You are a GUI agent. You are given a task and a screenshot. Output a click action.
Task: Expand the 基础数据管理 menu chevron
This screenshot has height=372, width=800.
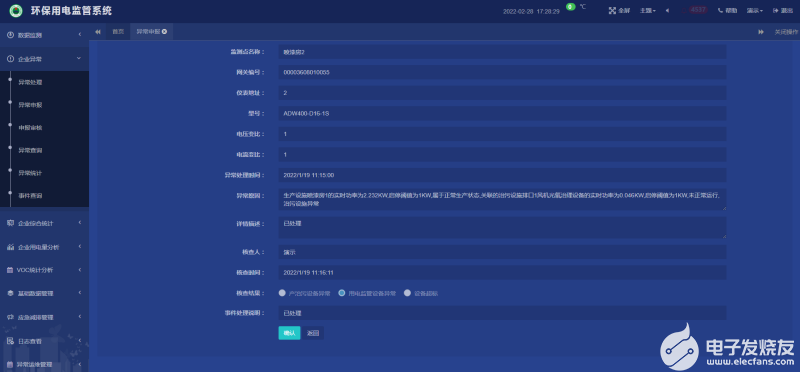(x=80, y=293)
